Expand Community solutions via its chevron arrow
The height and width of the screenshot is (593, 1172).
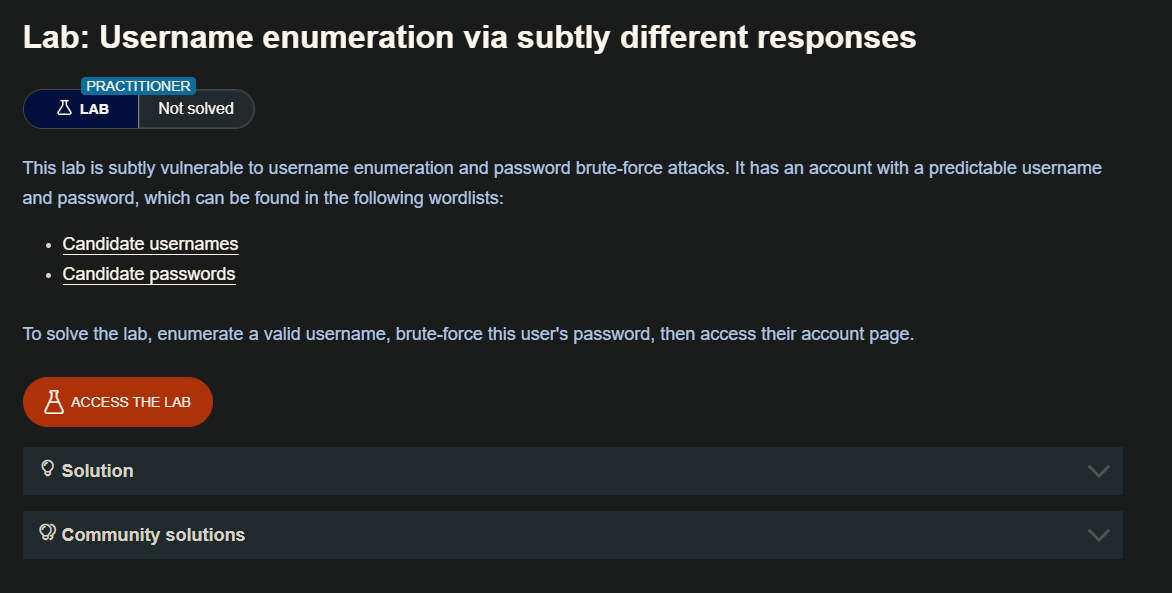click(x=1098, y=535)
